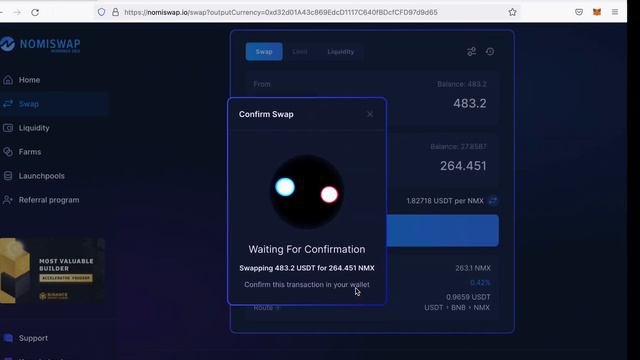Click the Referral program person icon
The image size is (640, 360).
[8, 200]
